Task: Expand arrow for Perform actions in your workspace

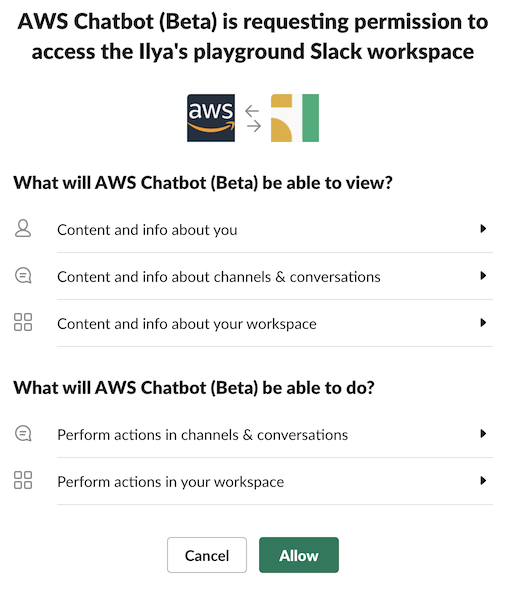Action: pos(483,481)
